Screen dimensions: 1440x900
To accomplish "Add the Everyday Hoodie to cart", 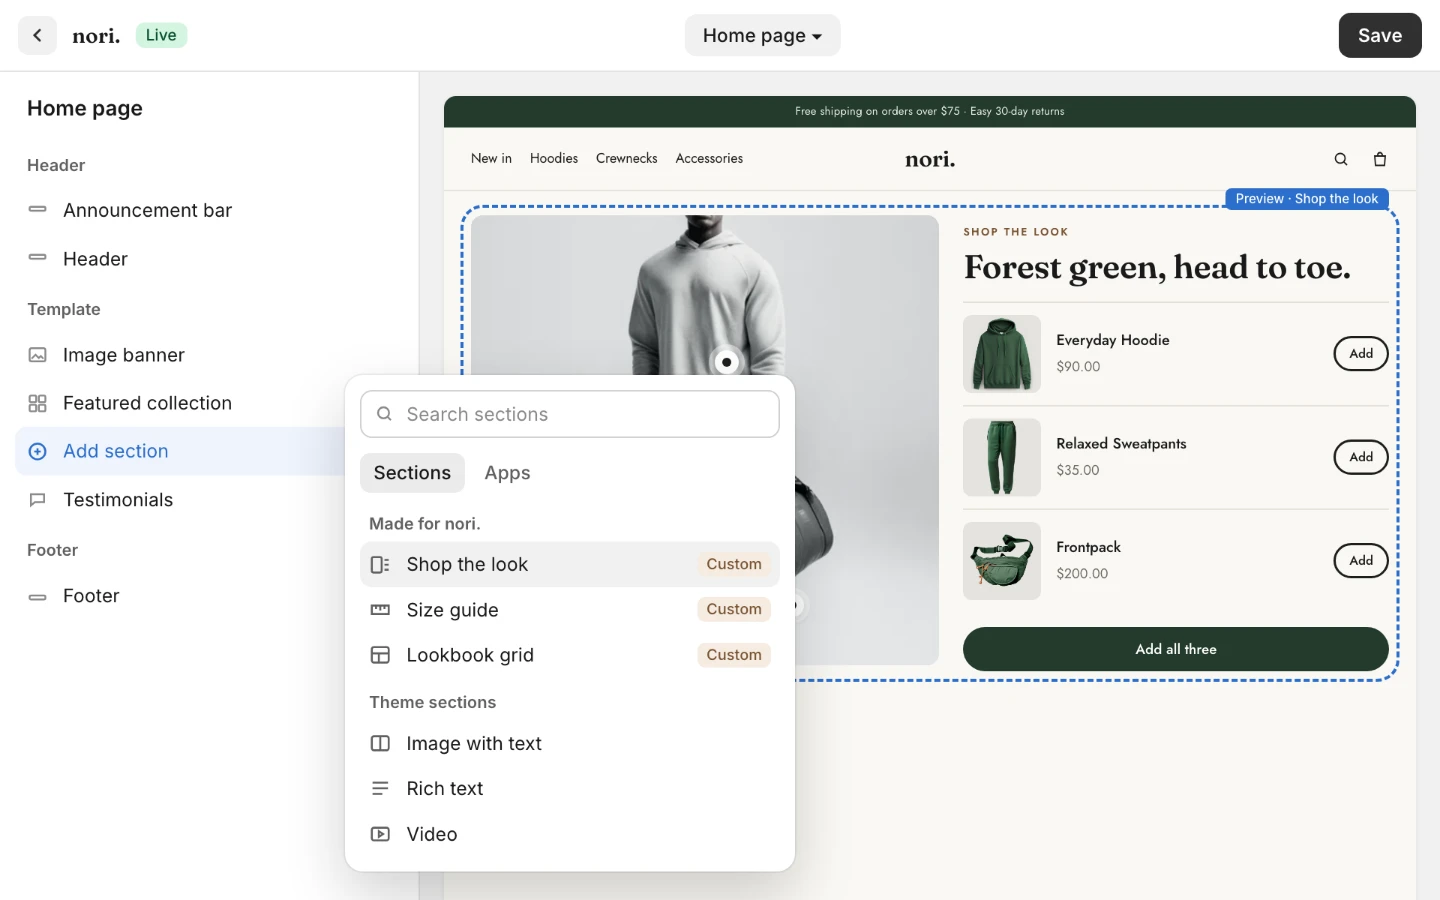I will [1361, 354].
